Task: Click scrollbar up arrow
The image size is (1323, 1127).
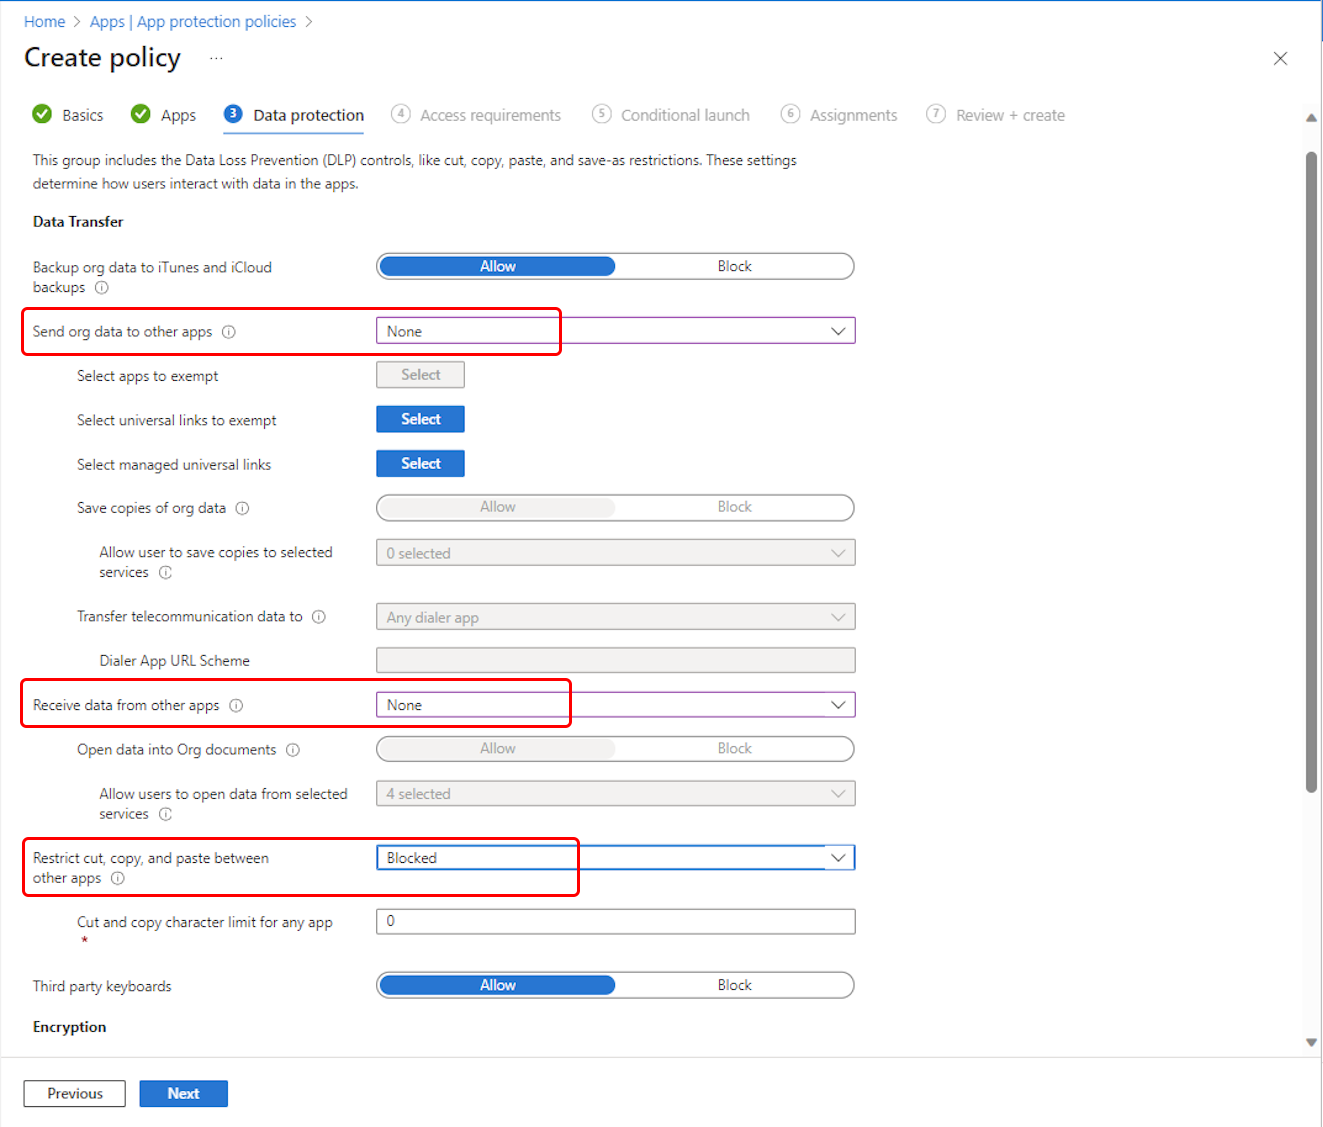Action: [x=1311, y=118]
